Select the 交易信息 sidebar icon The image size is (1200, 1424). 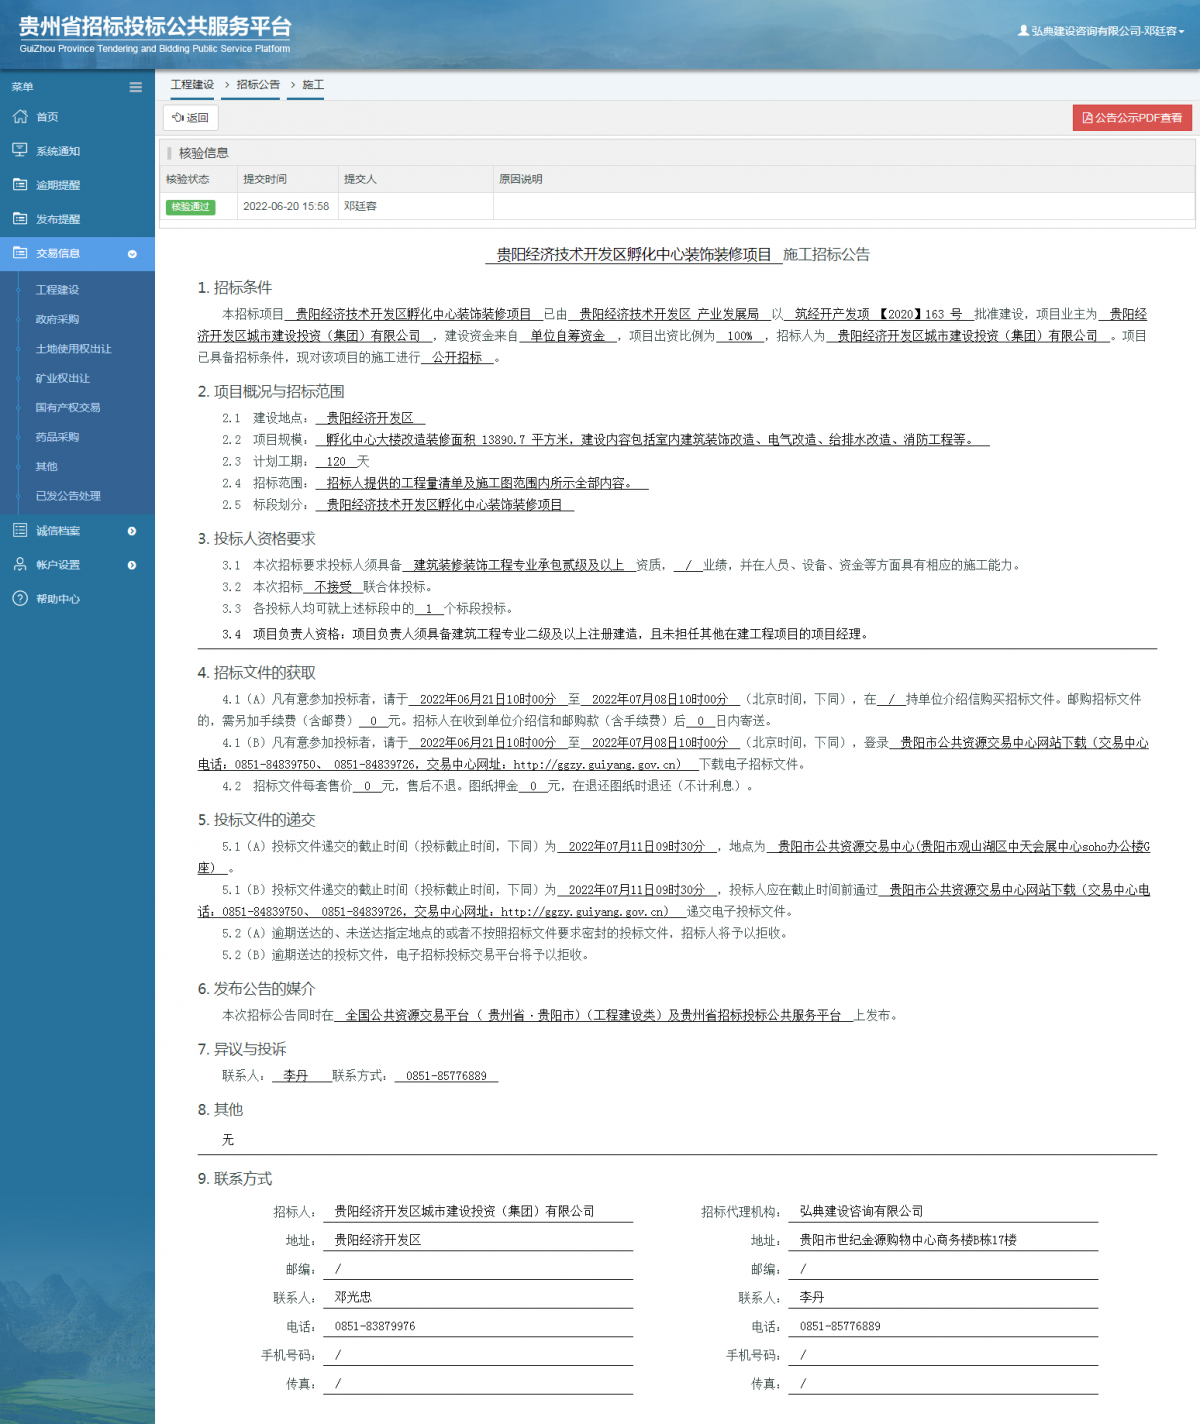(20, 253)
